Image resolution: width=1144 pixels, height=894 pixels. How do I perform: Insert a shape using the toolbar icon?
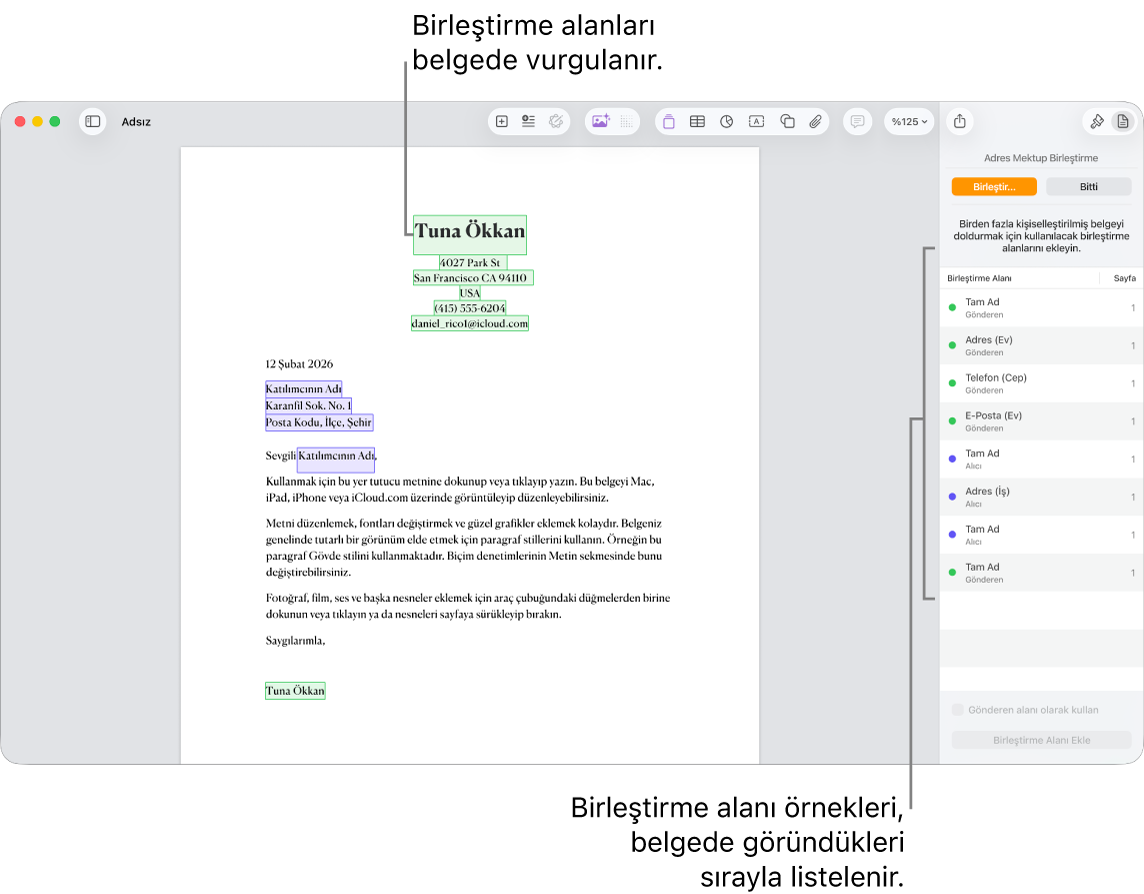[x=787, y=121]
